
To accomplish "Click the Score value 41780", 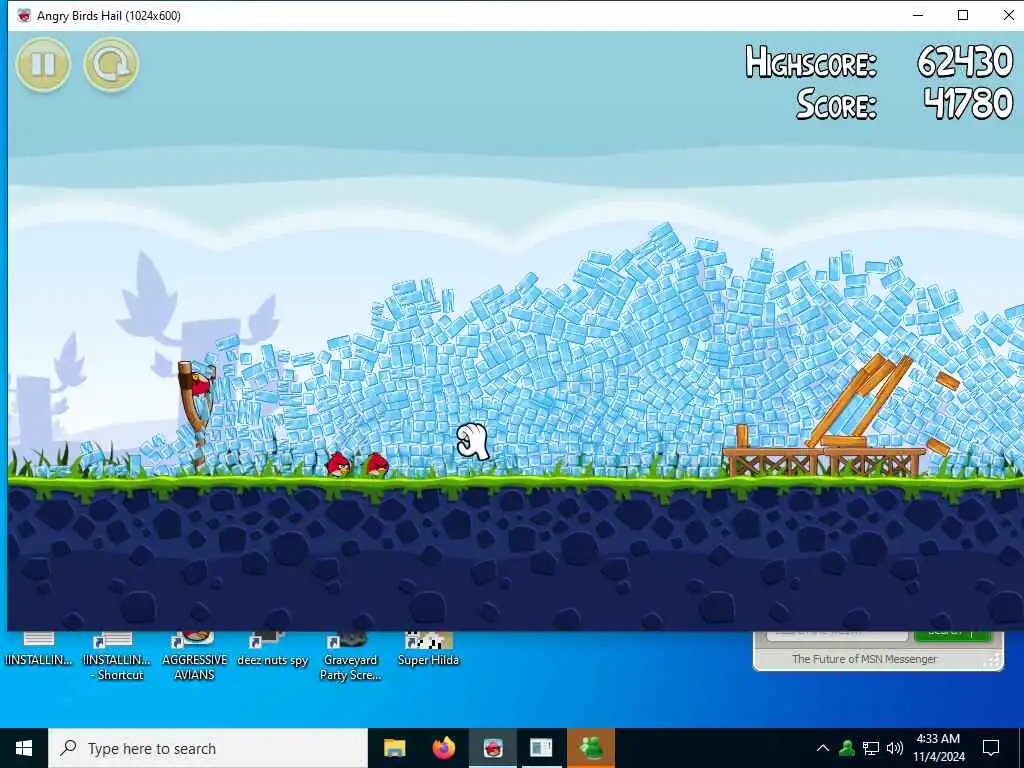I will tap(968, 103).
